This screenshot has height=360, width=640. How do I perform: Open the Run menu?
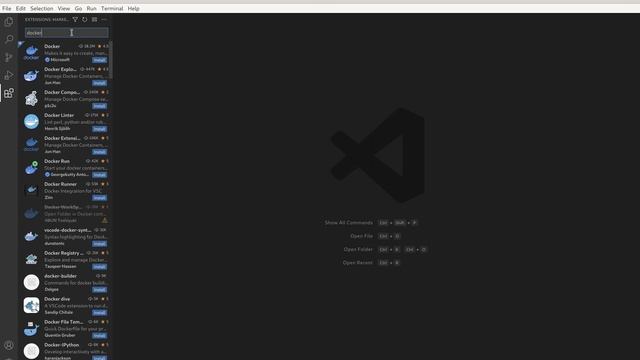pyautogui.click(x=91, y=8)
